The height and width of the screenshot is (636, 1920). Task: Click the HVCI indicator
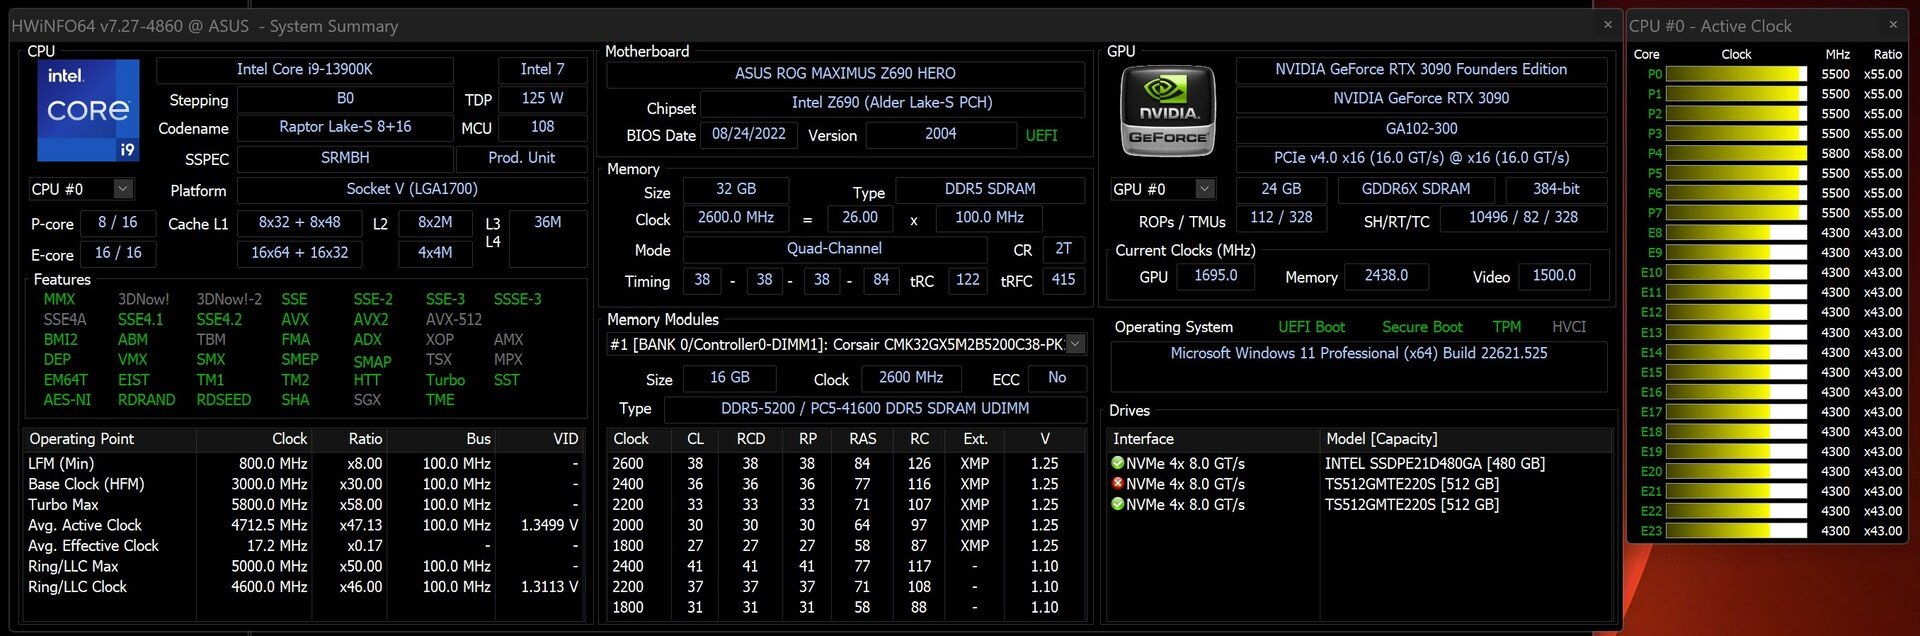click(1569, 327)
